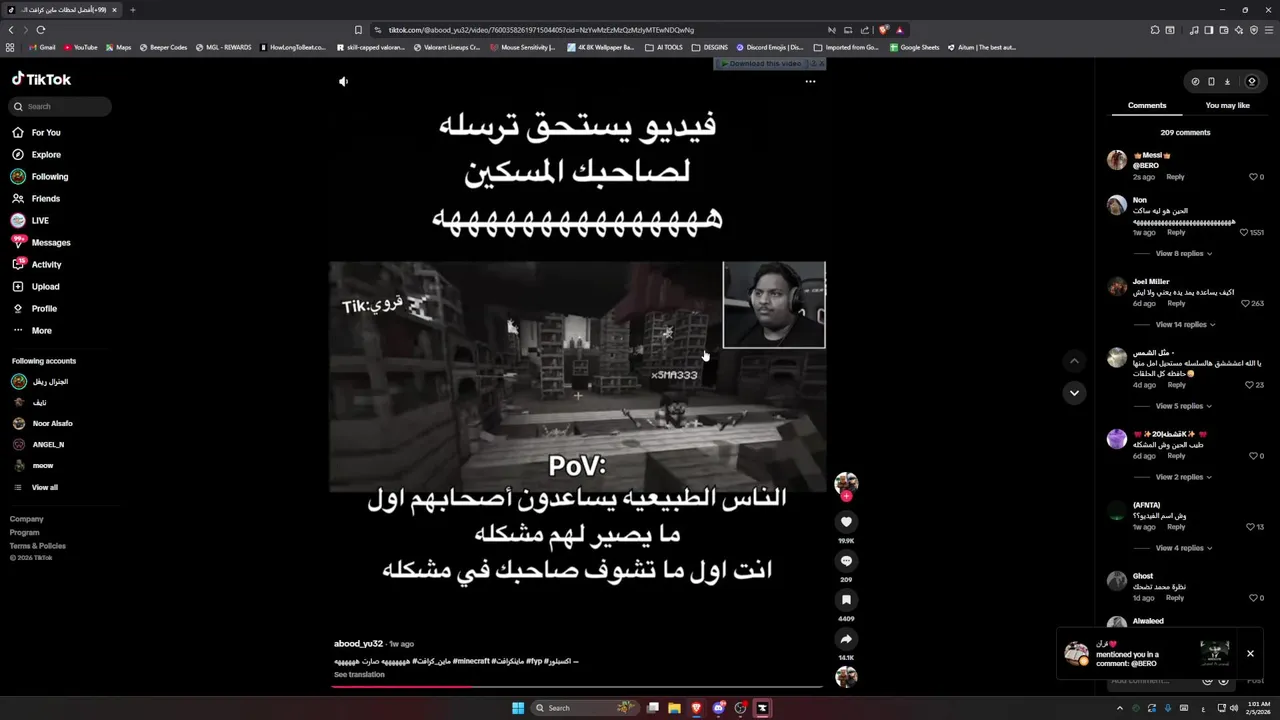Expand View 4 replies under (AFNTA)
The image size is (1280, 720).
(x=1183, y=548)
